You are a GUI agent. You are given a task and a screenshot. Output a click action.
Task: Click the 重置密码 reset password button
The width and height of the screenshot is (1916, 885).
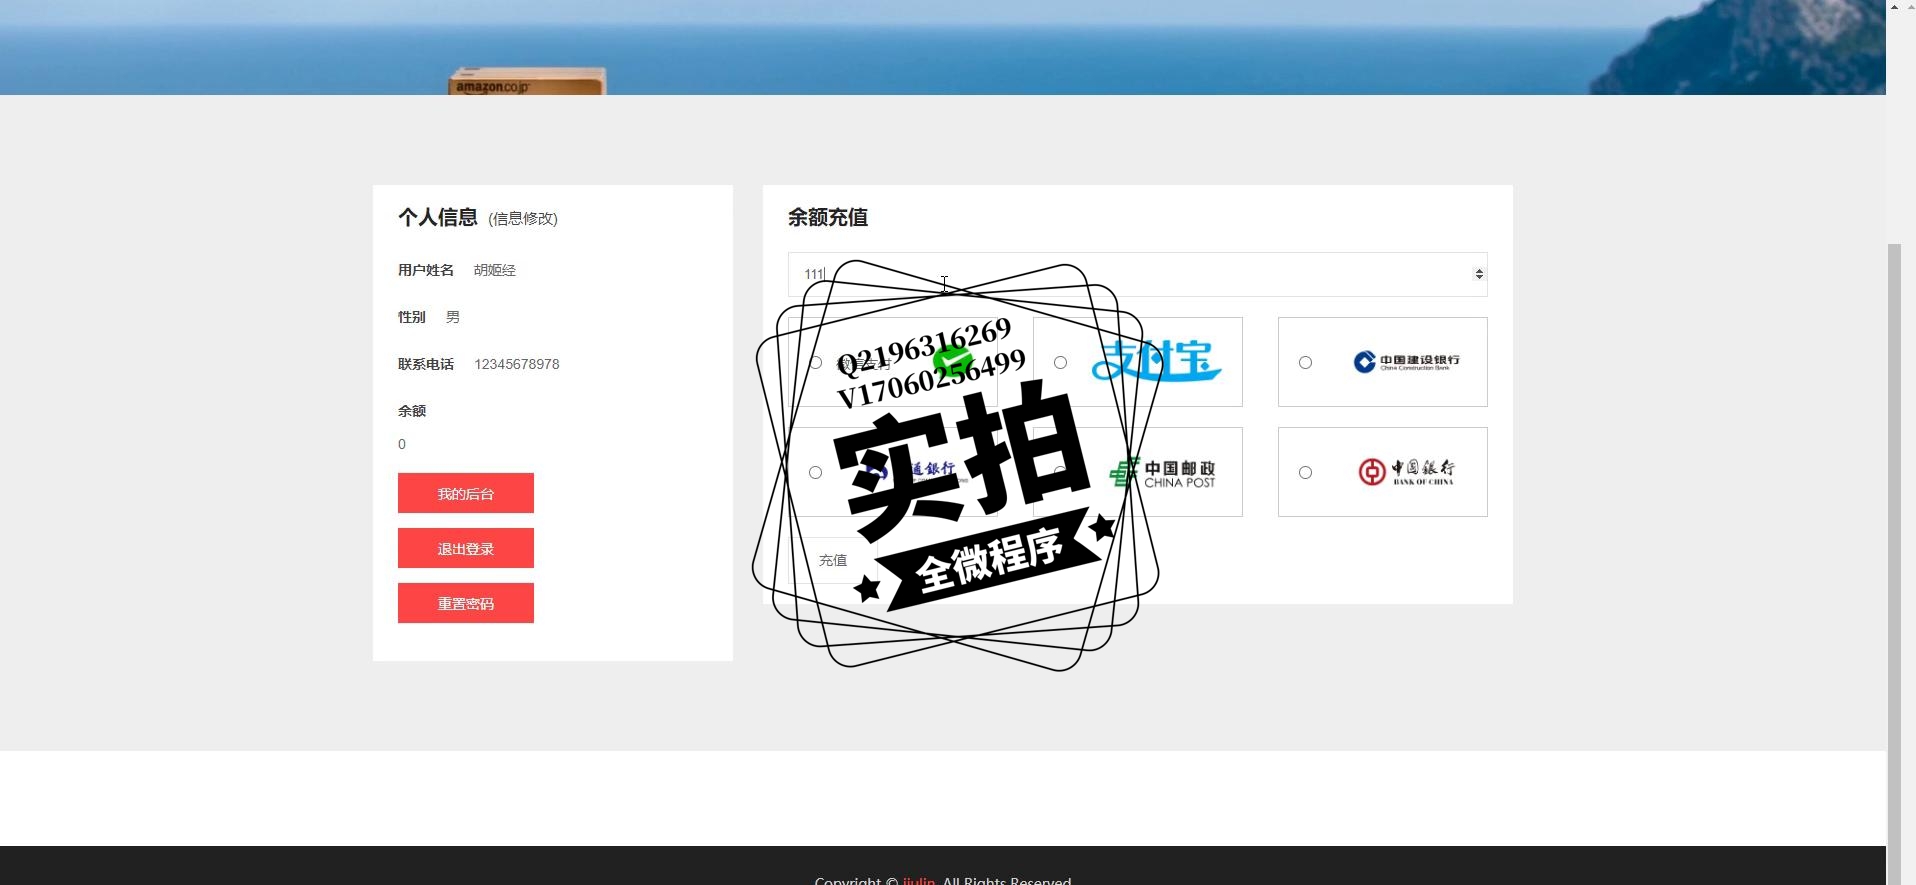[466, 603]
